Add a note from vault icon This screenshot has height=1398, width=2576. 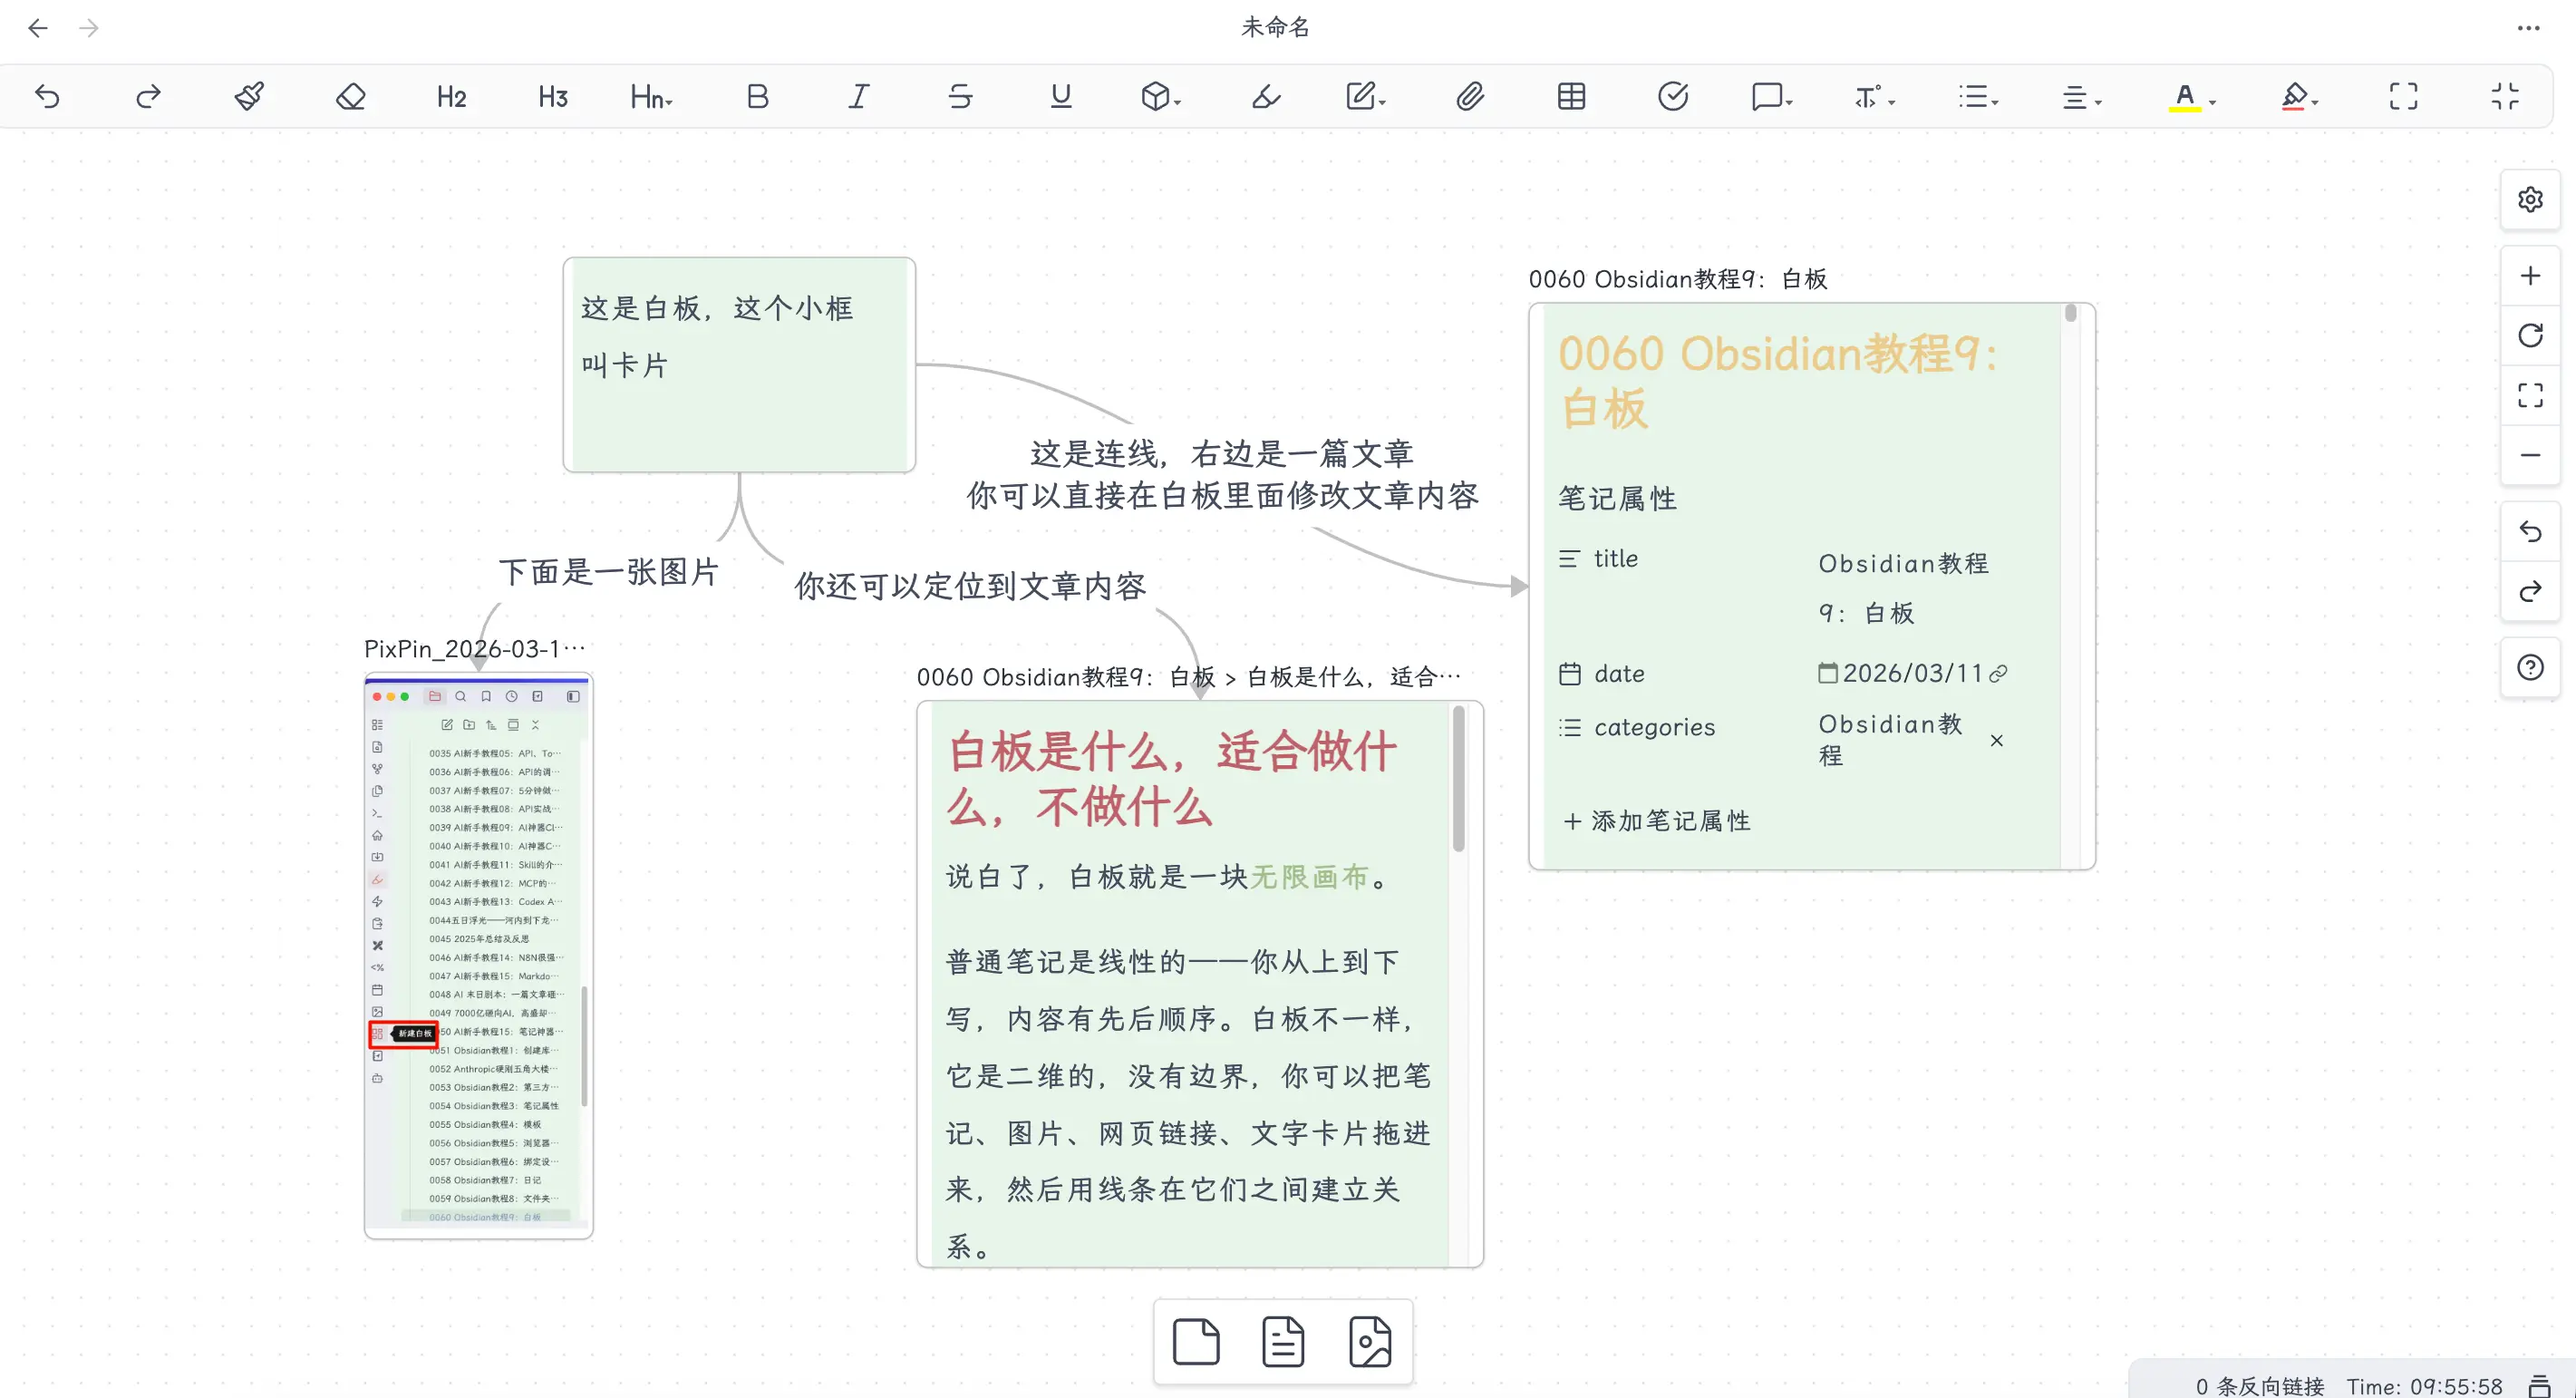1283,1341
